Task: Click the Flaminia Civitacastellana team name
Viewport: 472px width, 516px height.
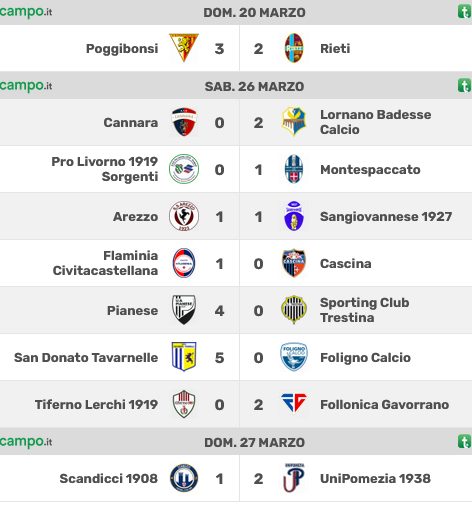Action: pyautogui.click(x=105, y=263)
